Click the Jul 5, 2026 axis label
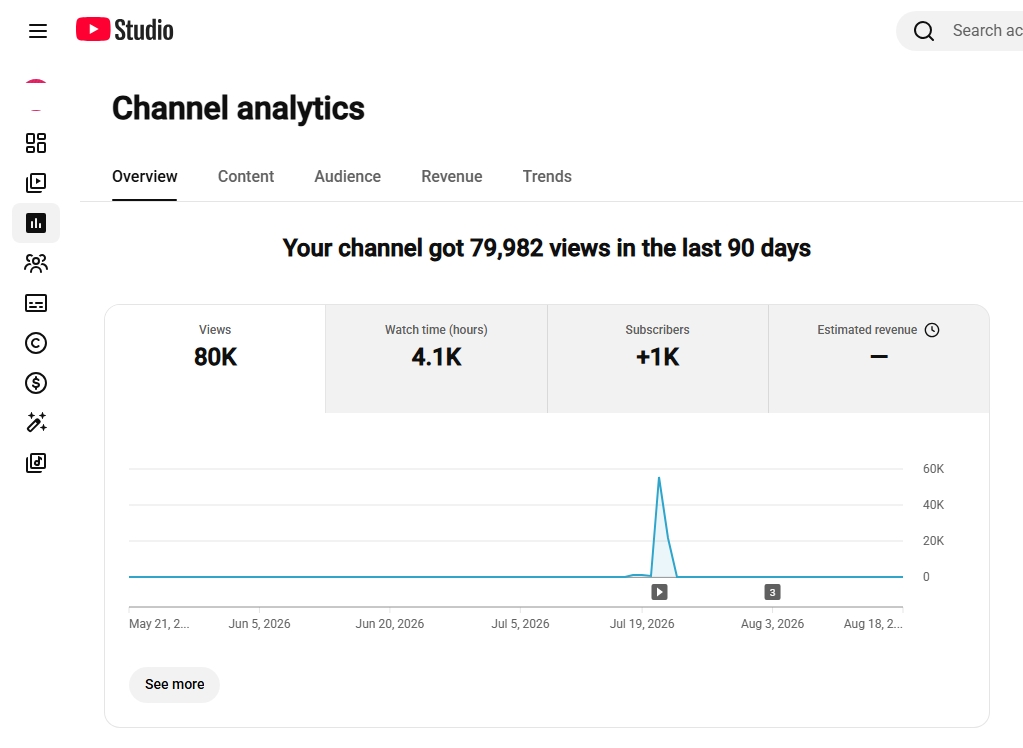Viewport: 1023px width, 748px height. (x=520, y=624)
